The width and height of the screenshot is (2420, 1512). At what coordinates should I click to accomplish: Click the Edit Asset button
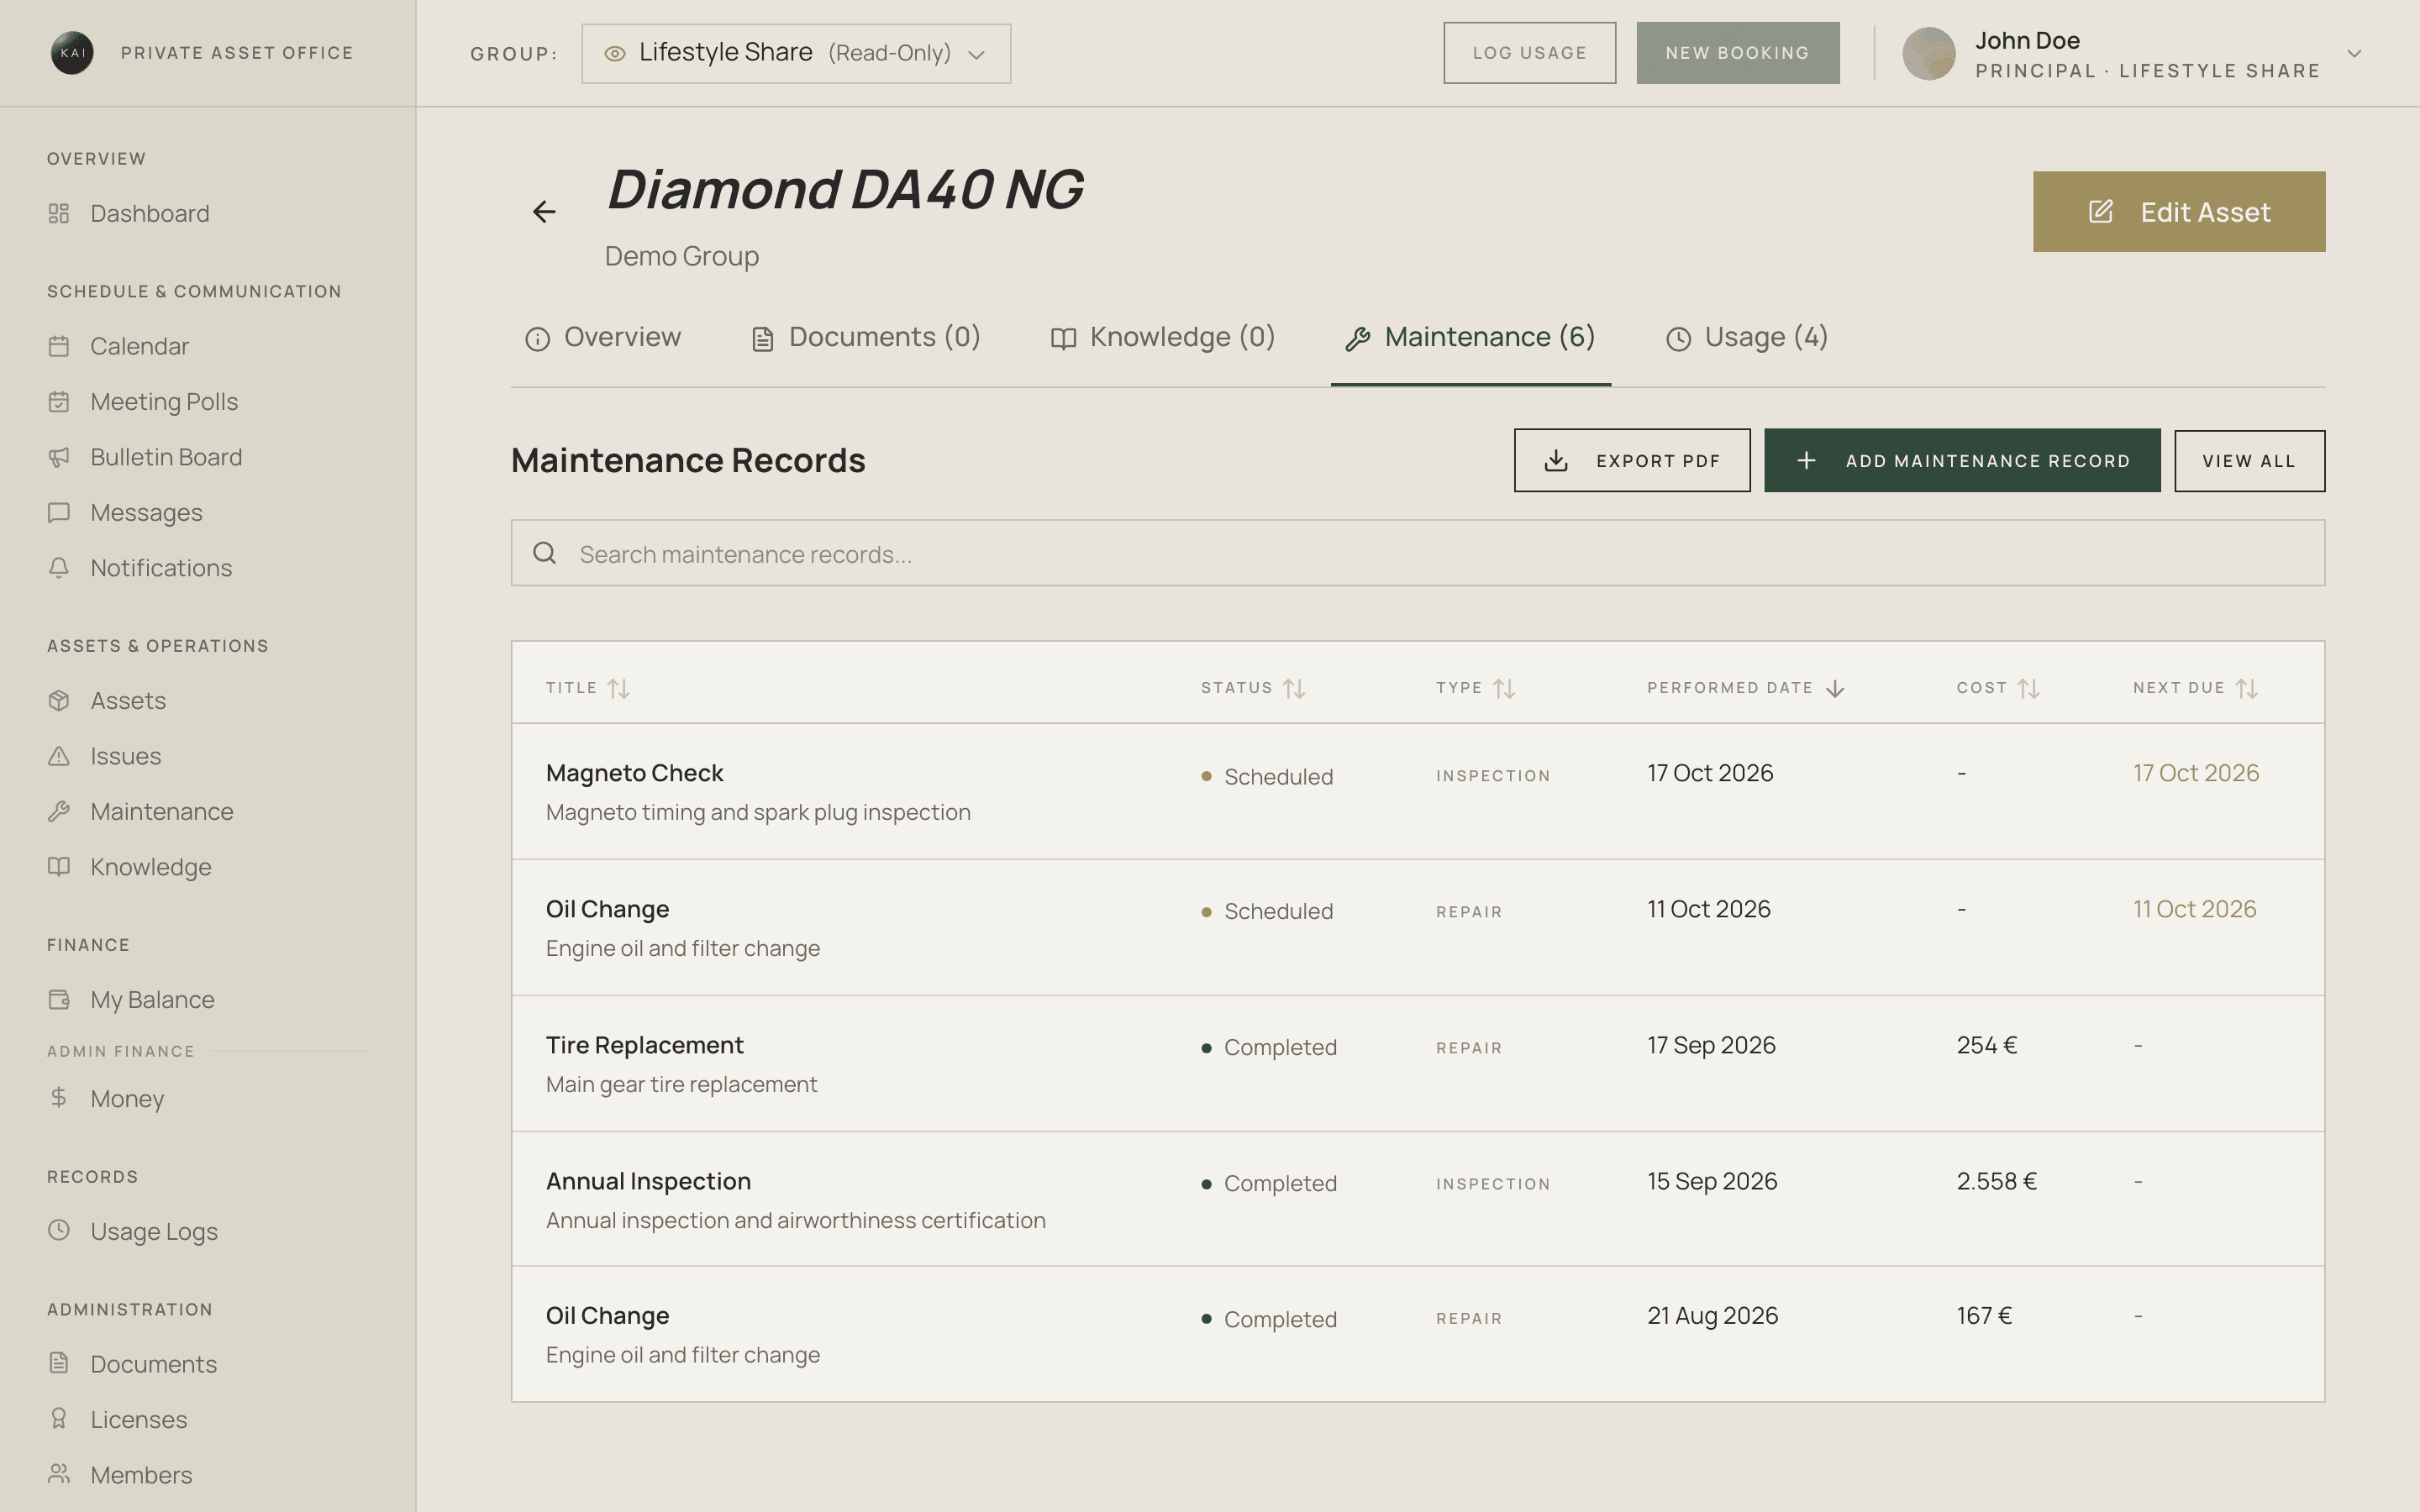(x=2179, y=211)
